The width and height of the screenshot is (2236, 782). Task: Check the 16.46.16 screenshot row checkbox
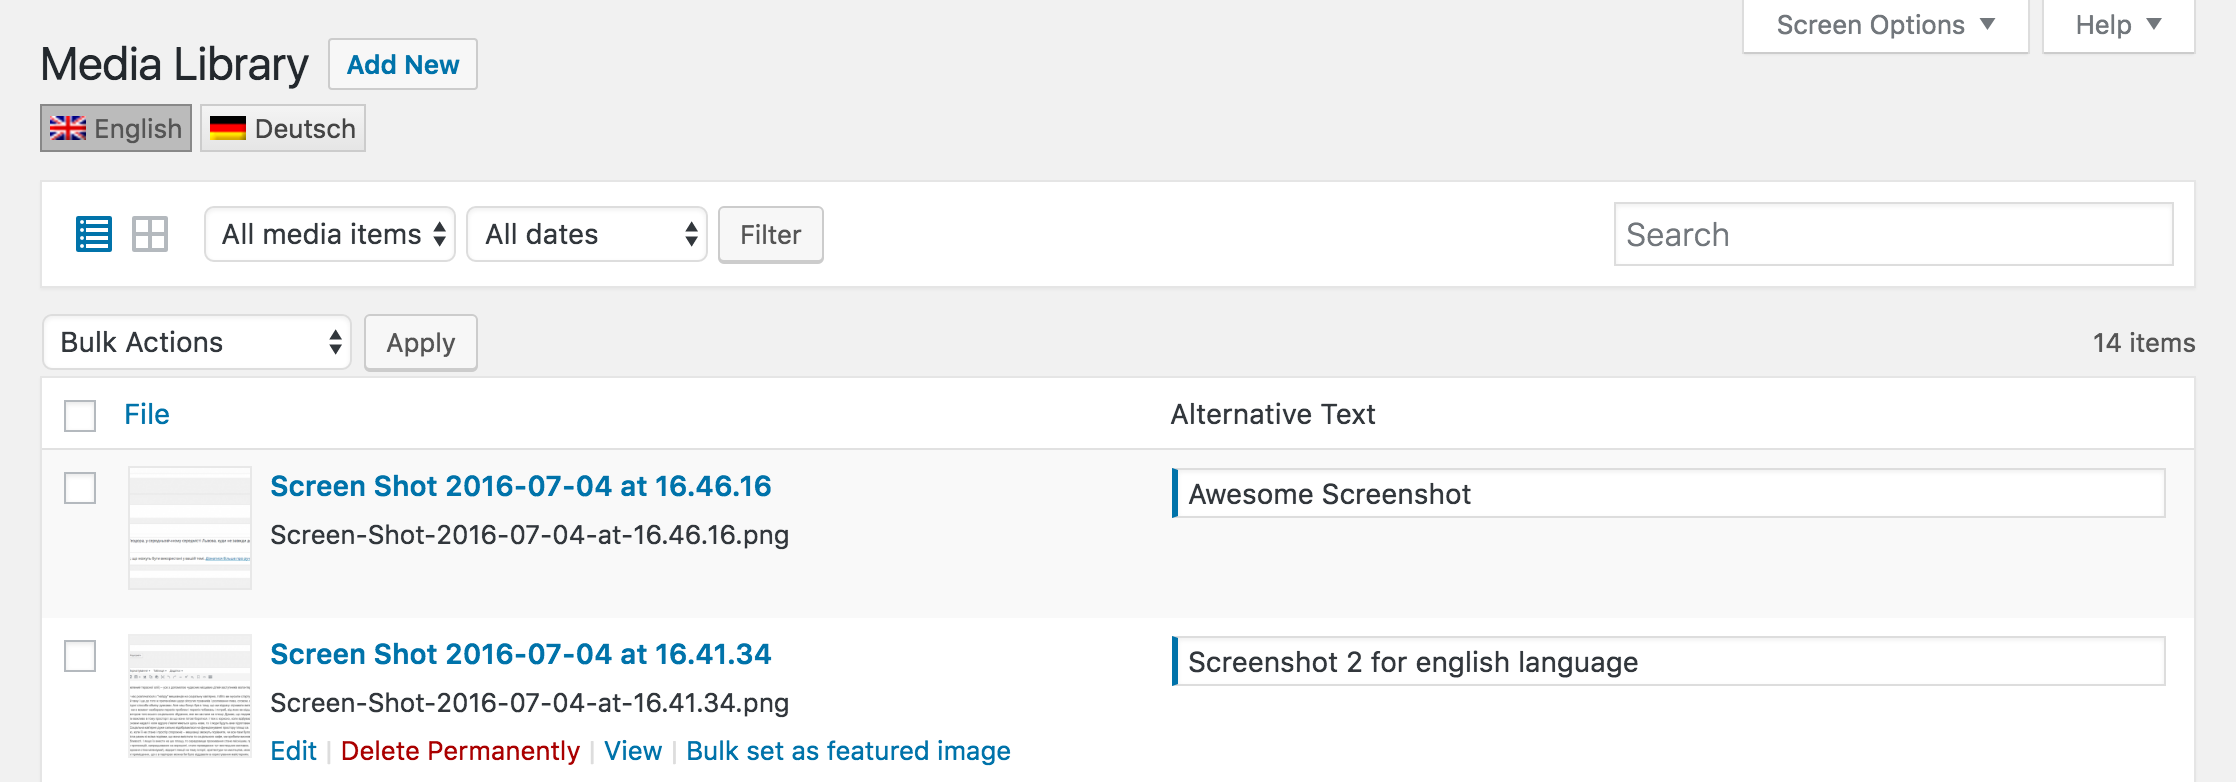pyautogui.click(x=80, y=488)
